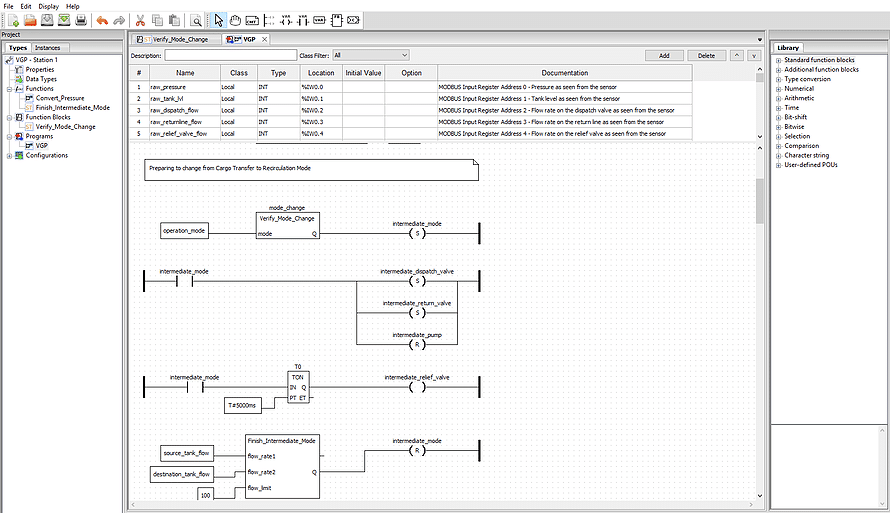Click the Open project folder icon
890x513 pixels.
[30, 20]
